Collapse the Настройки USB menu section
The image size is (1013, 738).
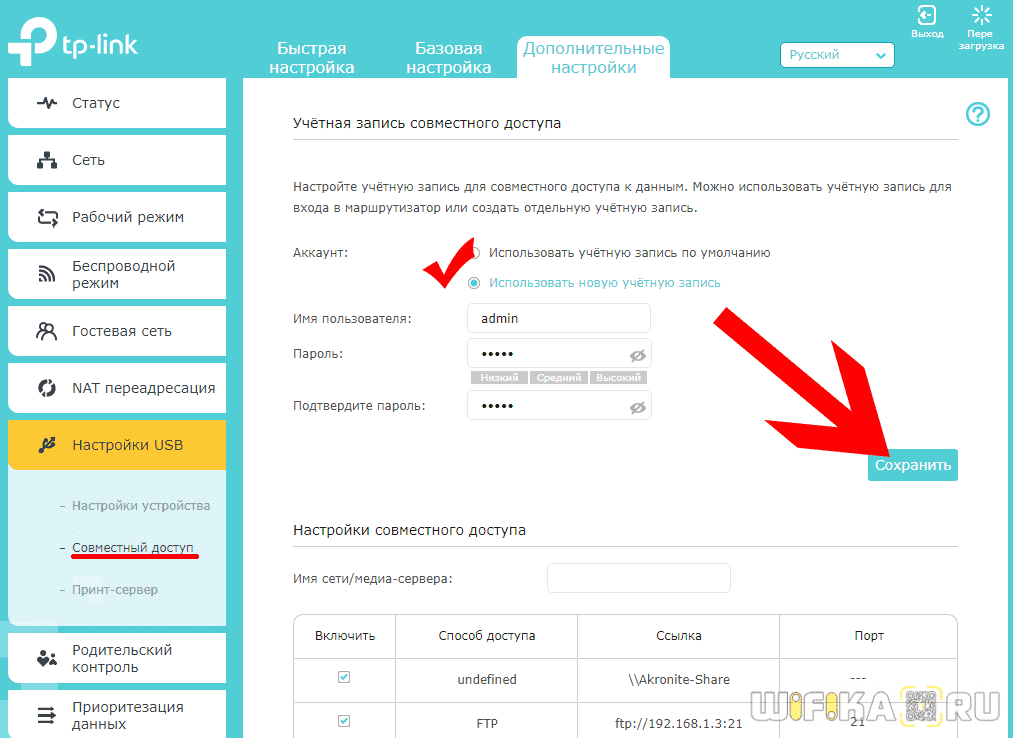pyautogui.click(x=117, y=445)
